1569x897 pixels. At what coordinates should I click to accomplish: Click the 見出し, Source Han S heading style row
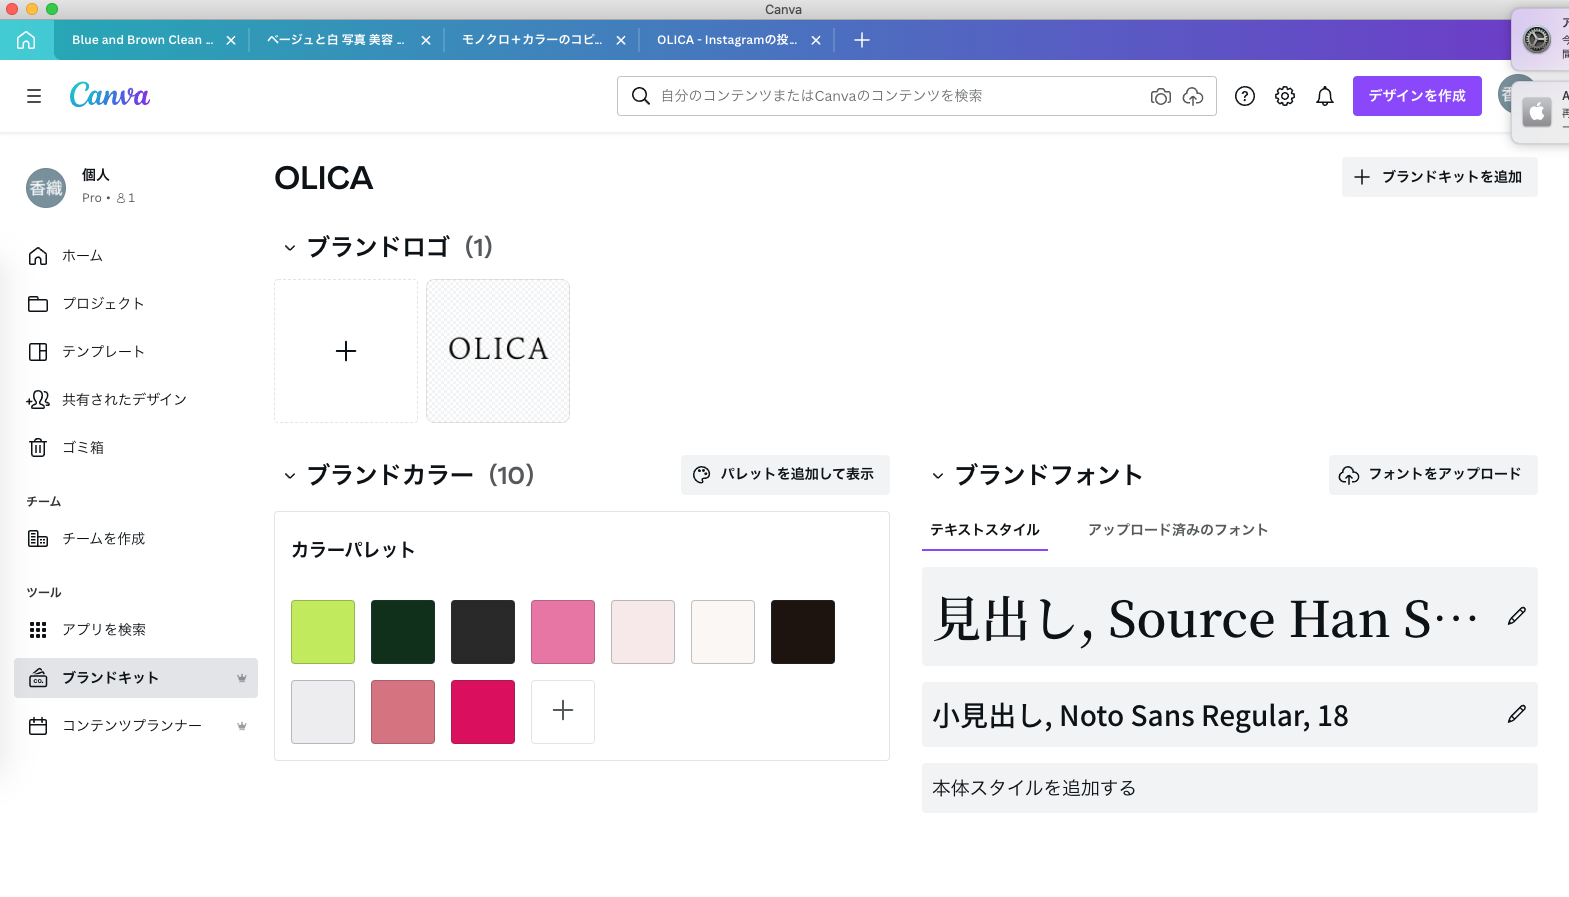1230,617
